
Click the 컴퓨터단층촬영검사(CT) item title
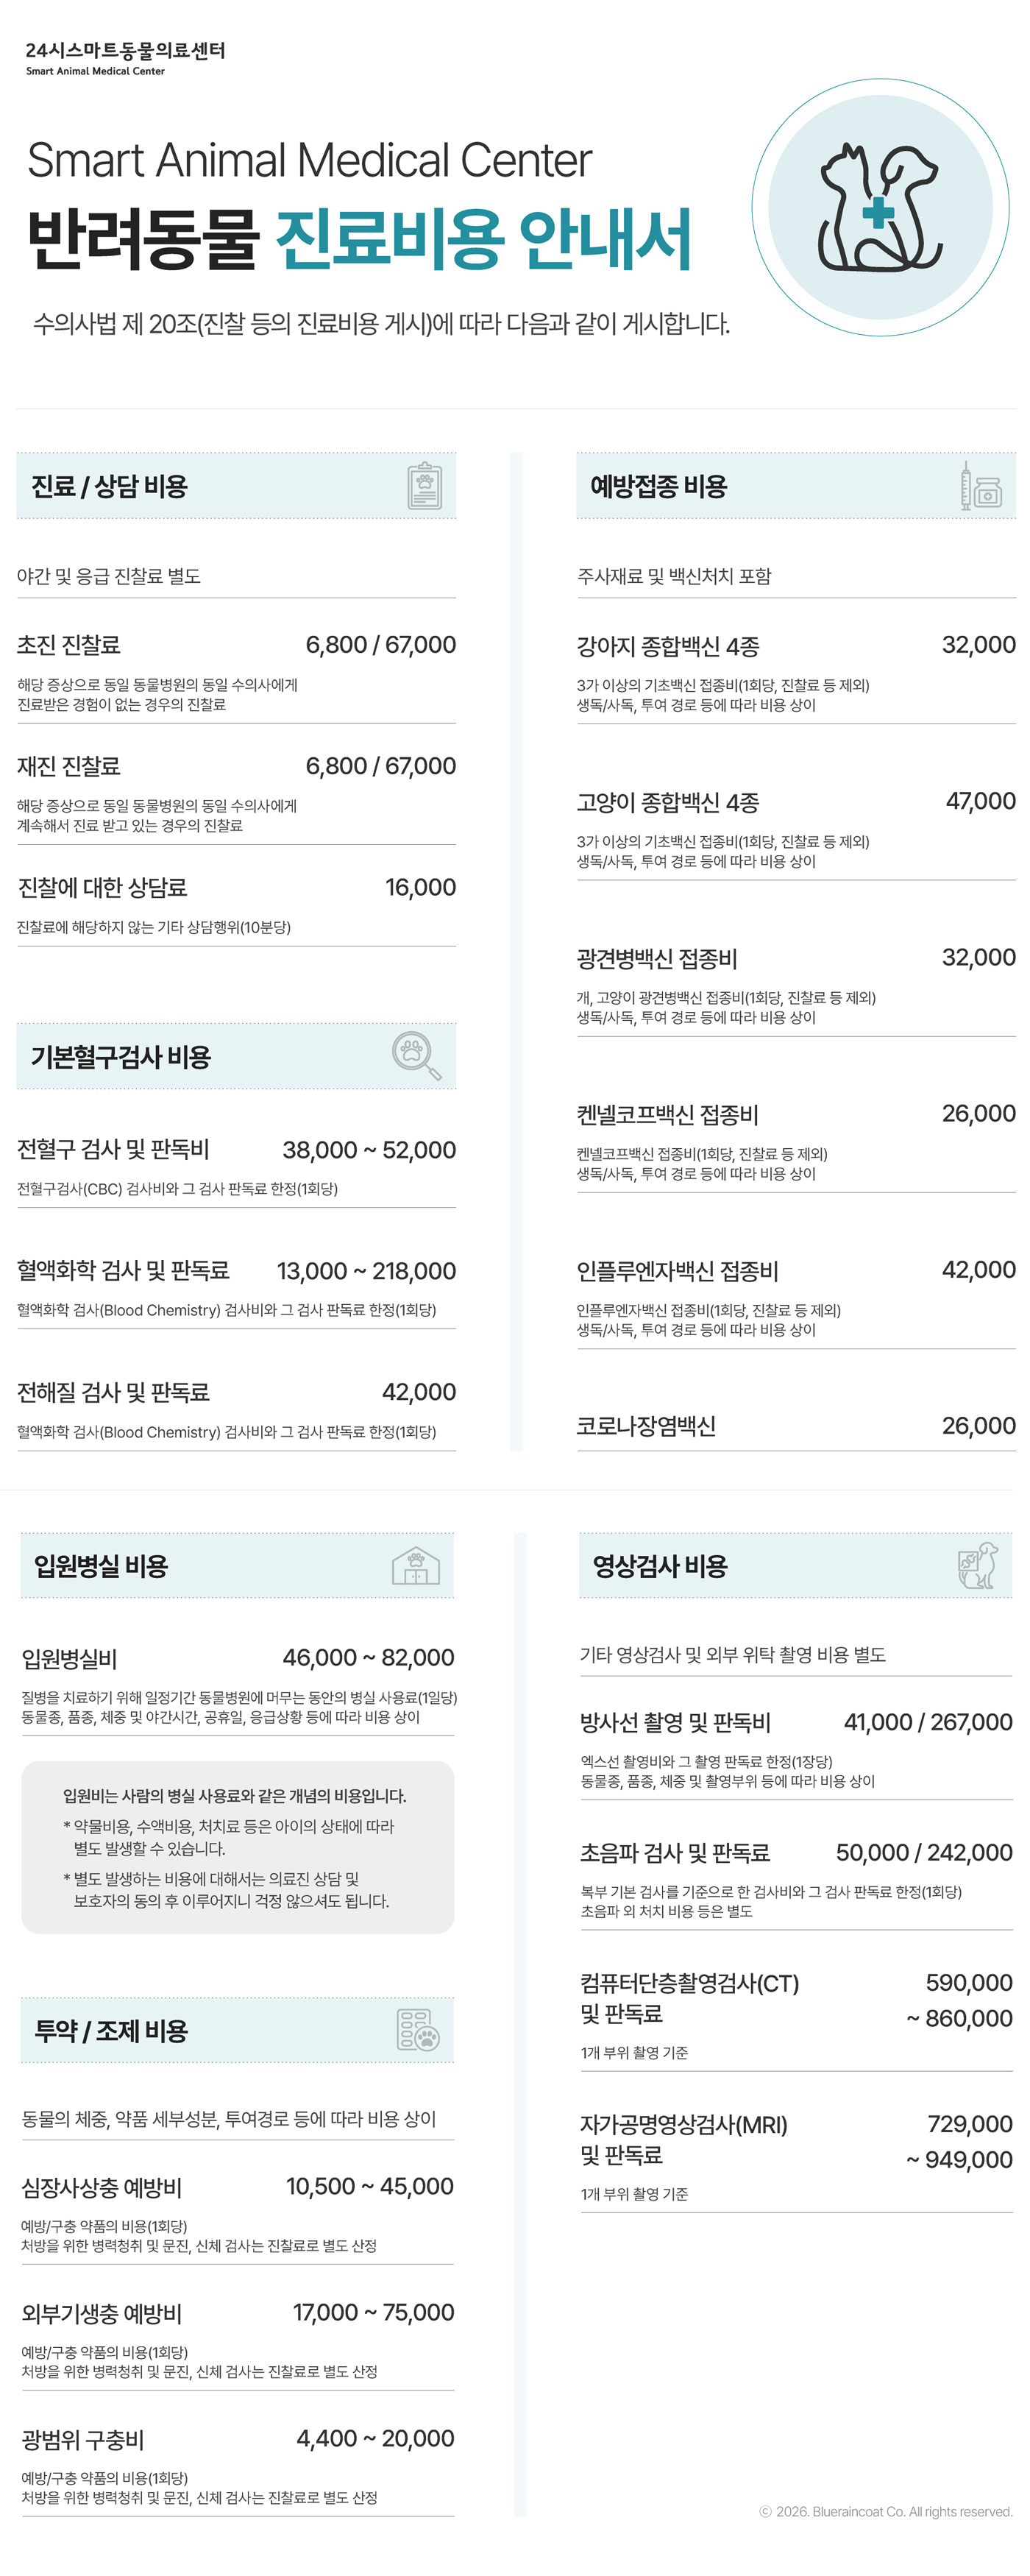pos(689,1983)
